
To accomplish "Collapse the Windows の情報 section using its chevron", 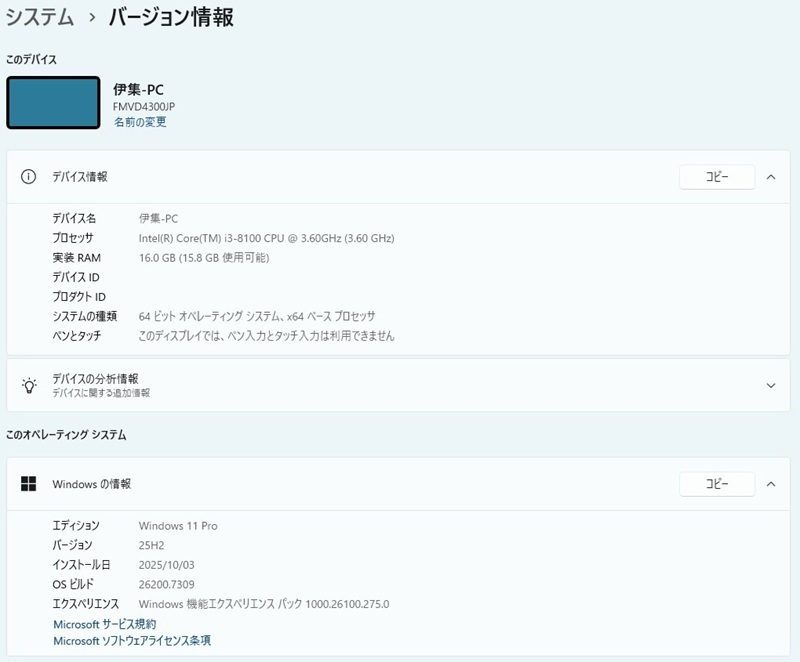I will 771,484.
